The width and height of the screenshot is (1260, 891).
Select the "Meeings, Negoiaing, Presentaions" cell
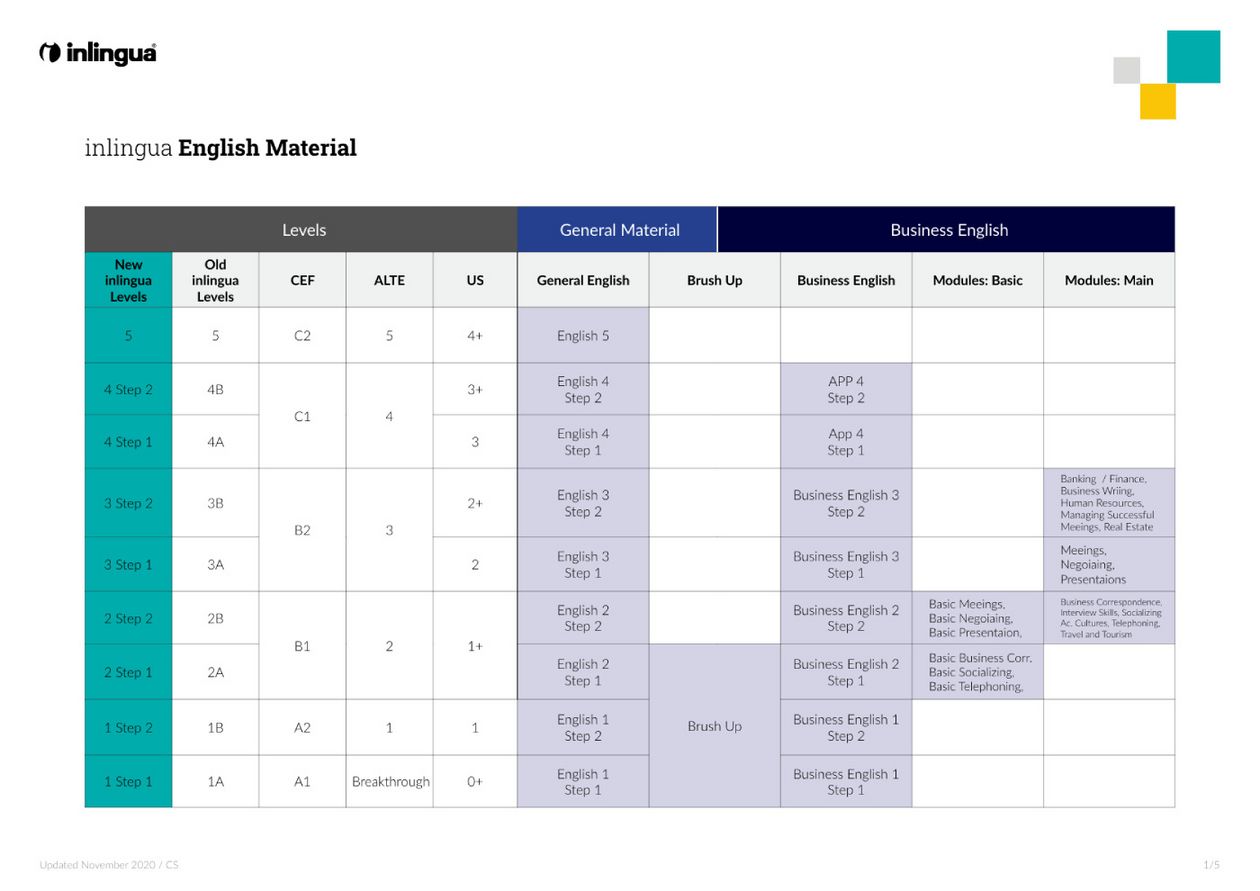coord(1109,565)
